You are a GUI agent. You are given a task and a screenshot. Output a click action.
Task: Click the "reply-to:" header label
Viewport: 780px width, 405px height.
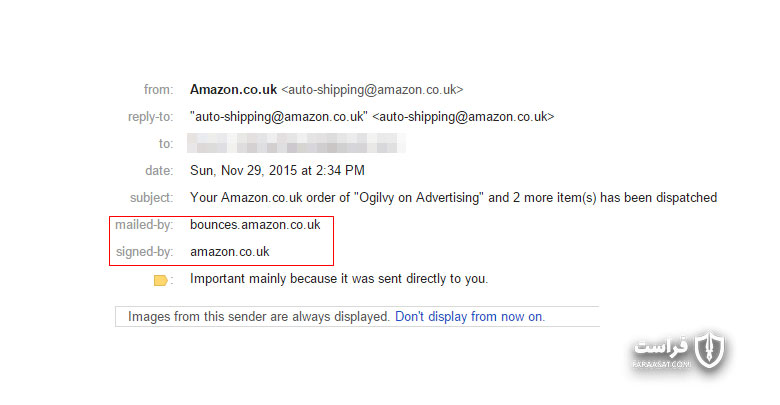pos(151,117)
